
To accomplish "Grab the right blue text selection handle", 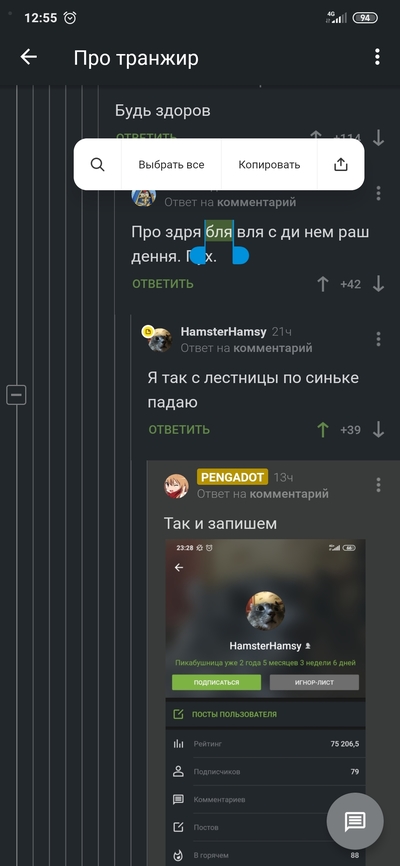I will [240, 256].
